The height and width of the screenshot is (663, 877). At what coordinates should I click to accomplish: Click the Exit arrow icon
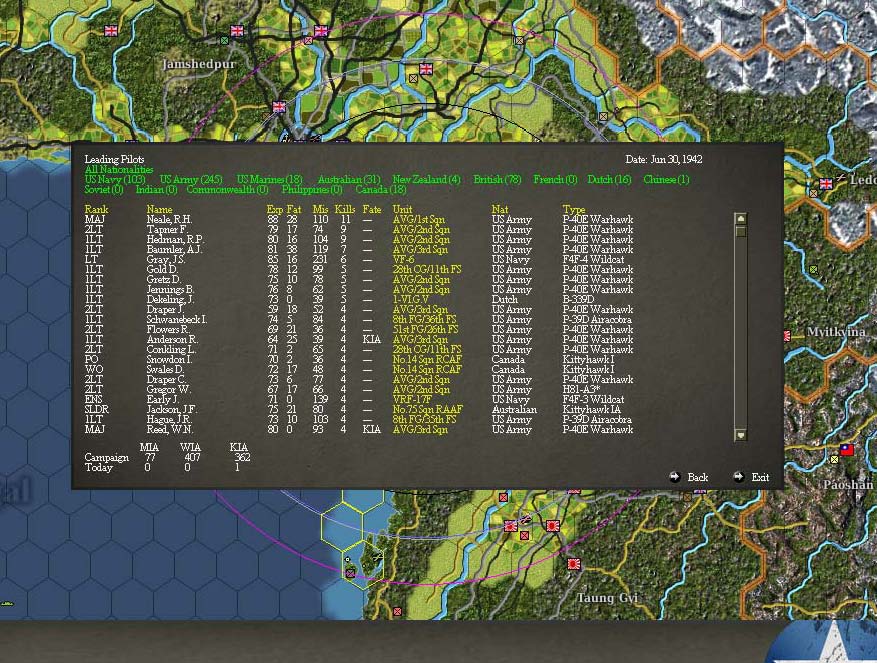coord(738,477)
